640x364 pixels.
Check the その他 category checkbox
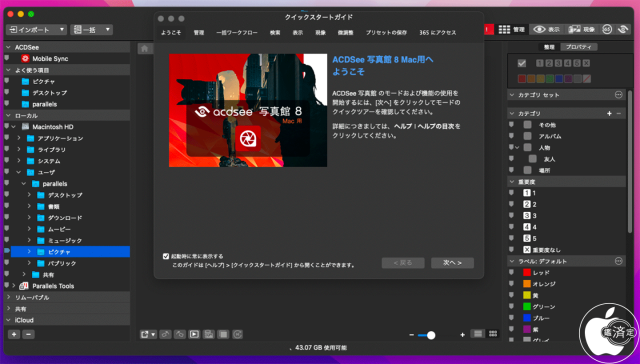528,125
